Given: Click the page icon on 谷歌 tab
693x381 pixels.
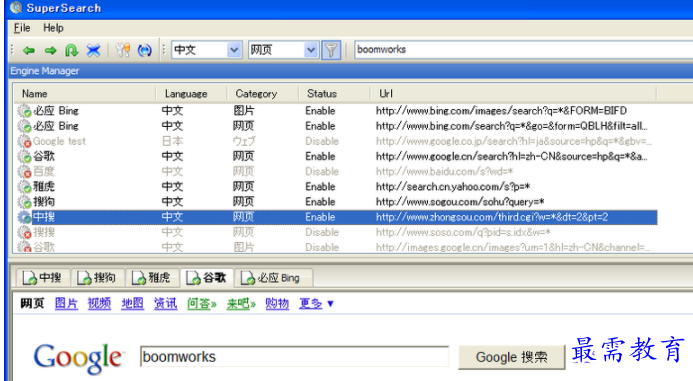Looking at the screenshot, I should pyautogui.click(x=194, y=278).
